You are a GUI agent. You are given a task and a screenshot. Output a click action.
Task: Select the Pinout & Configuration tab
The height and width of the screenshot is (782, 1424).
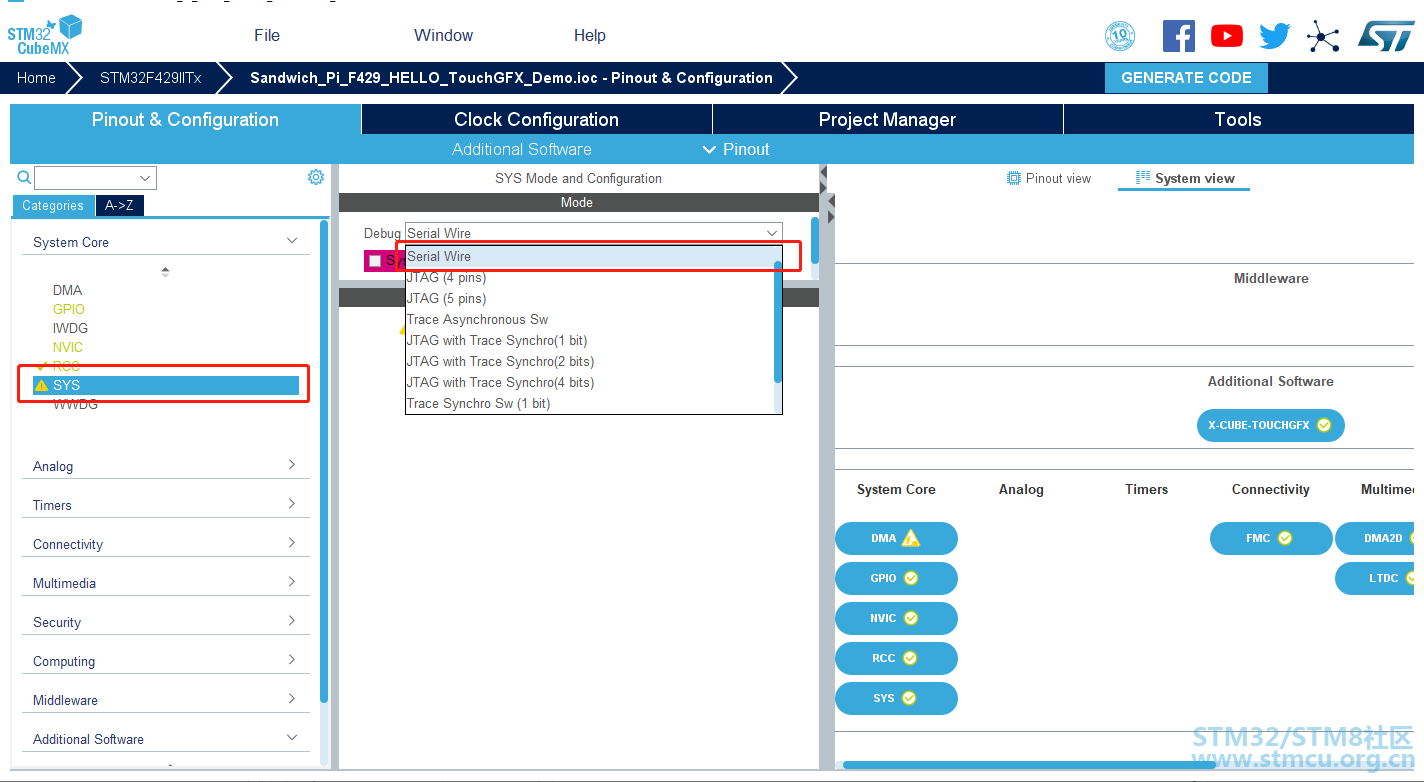[x=186, y=119]
